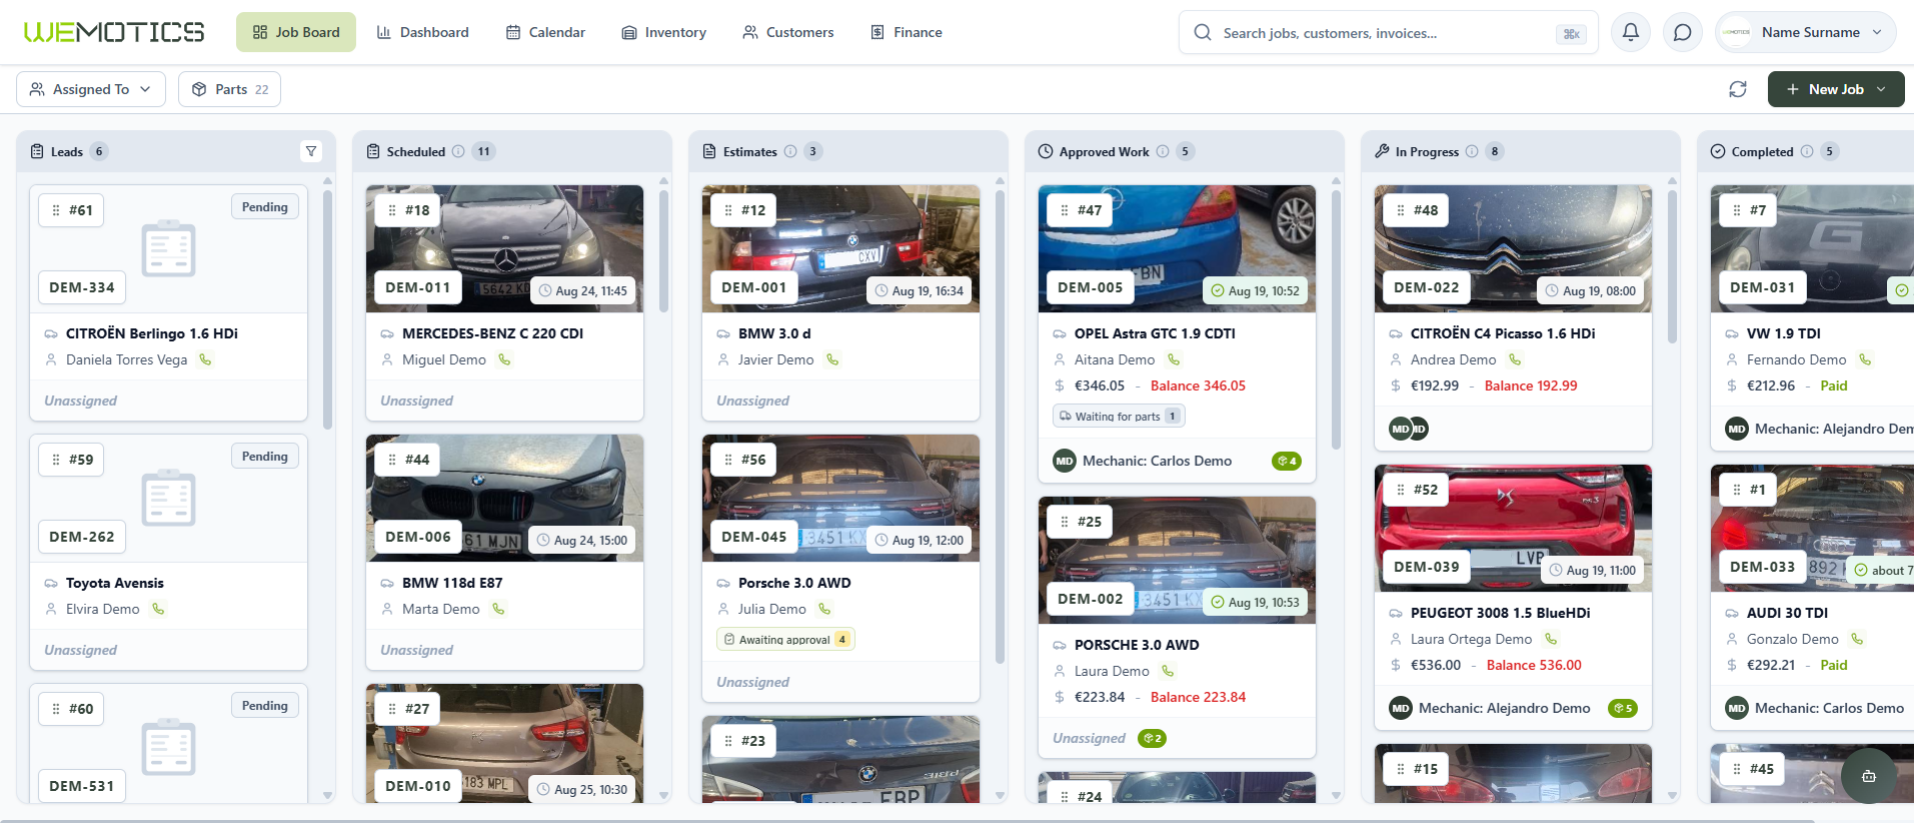Click the Pending badge on job #59
The height and width of the screenshot is (823, 1920).
(265, 456)
